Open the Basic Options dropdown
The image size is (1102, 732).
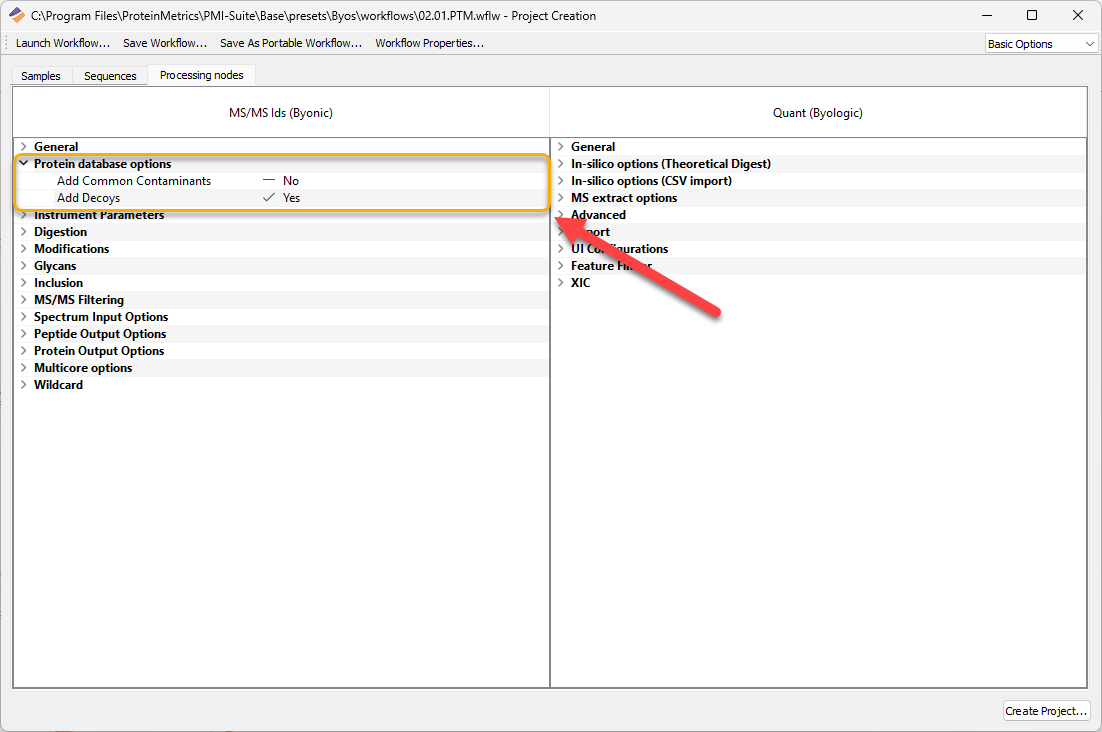point(1041,44)
